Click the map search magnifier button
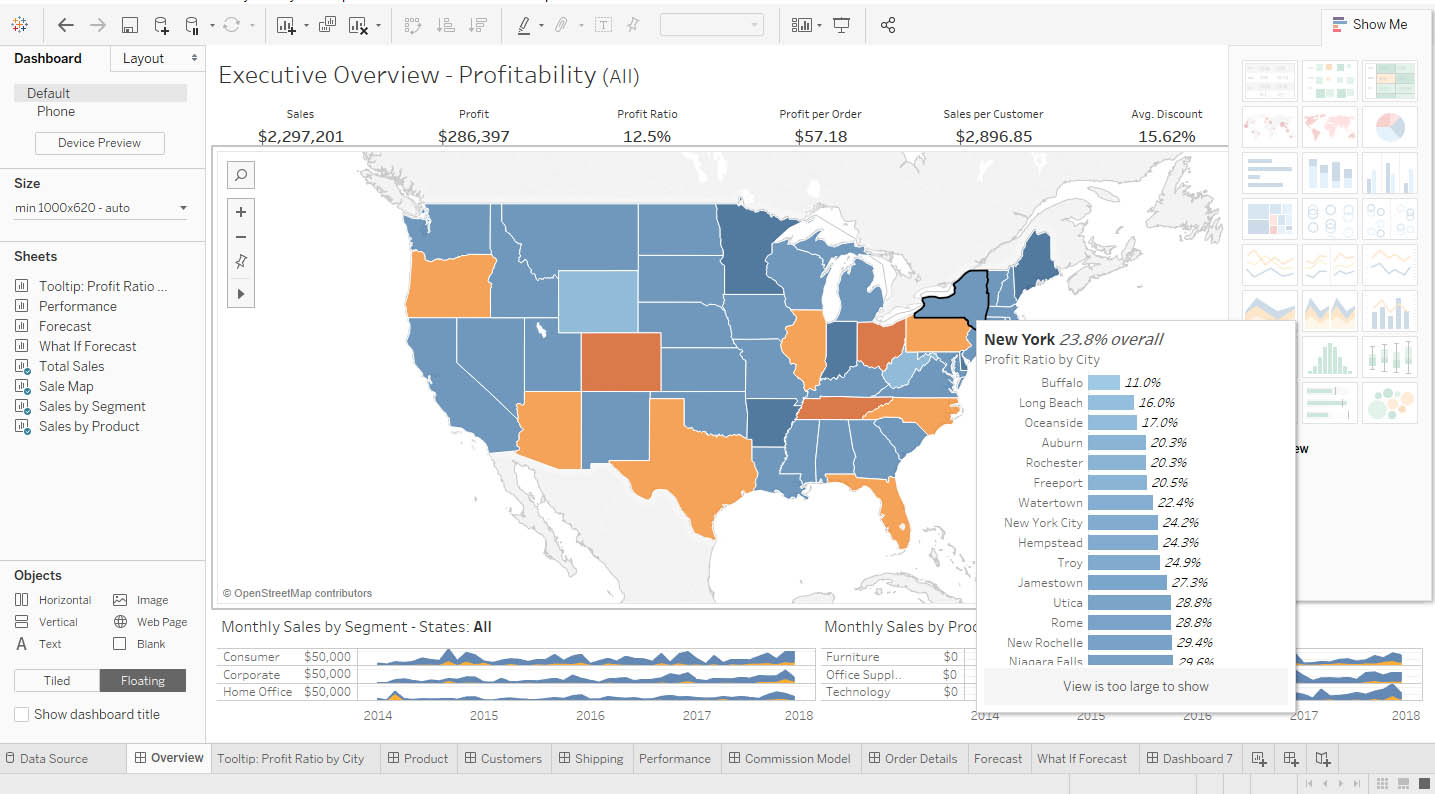Screen dimensions: 1435x794 point(241,175)
